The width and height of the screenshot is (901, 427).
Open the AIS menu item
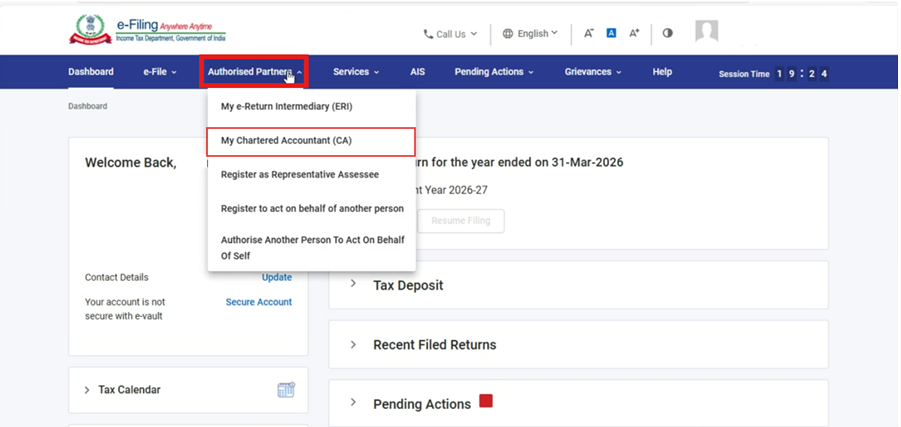pos(417,72)
